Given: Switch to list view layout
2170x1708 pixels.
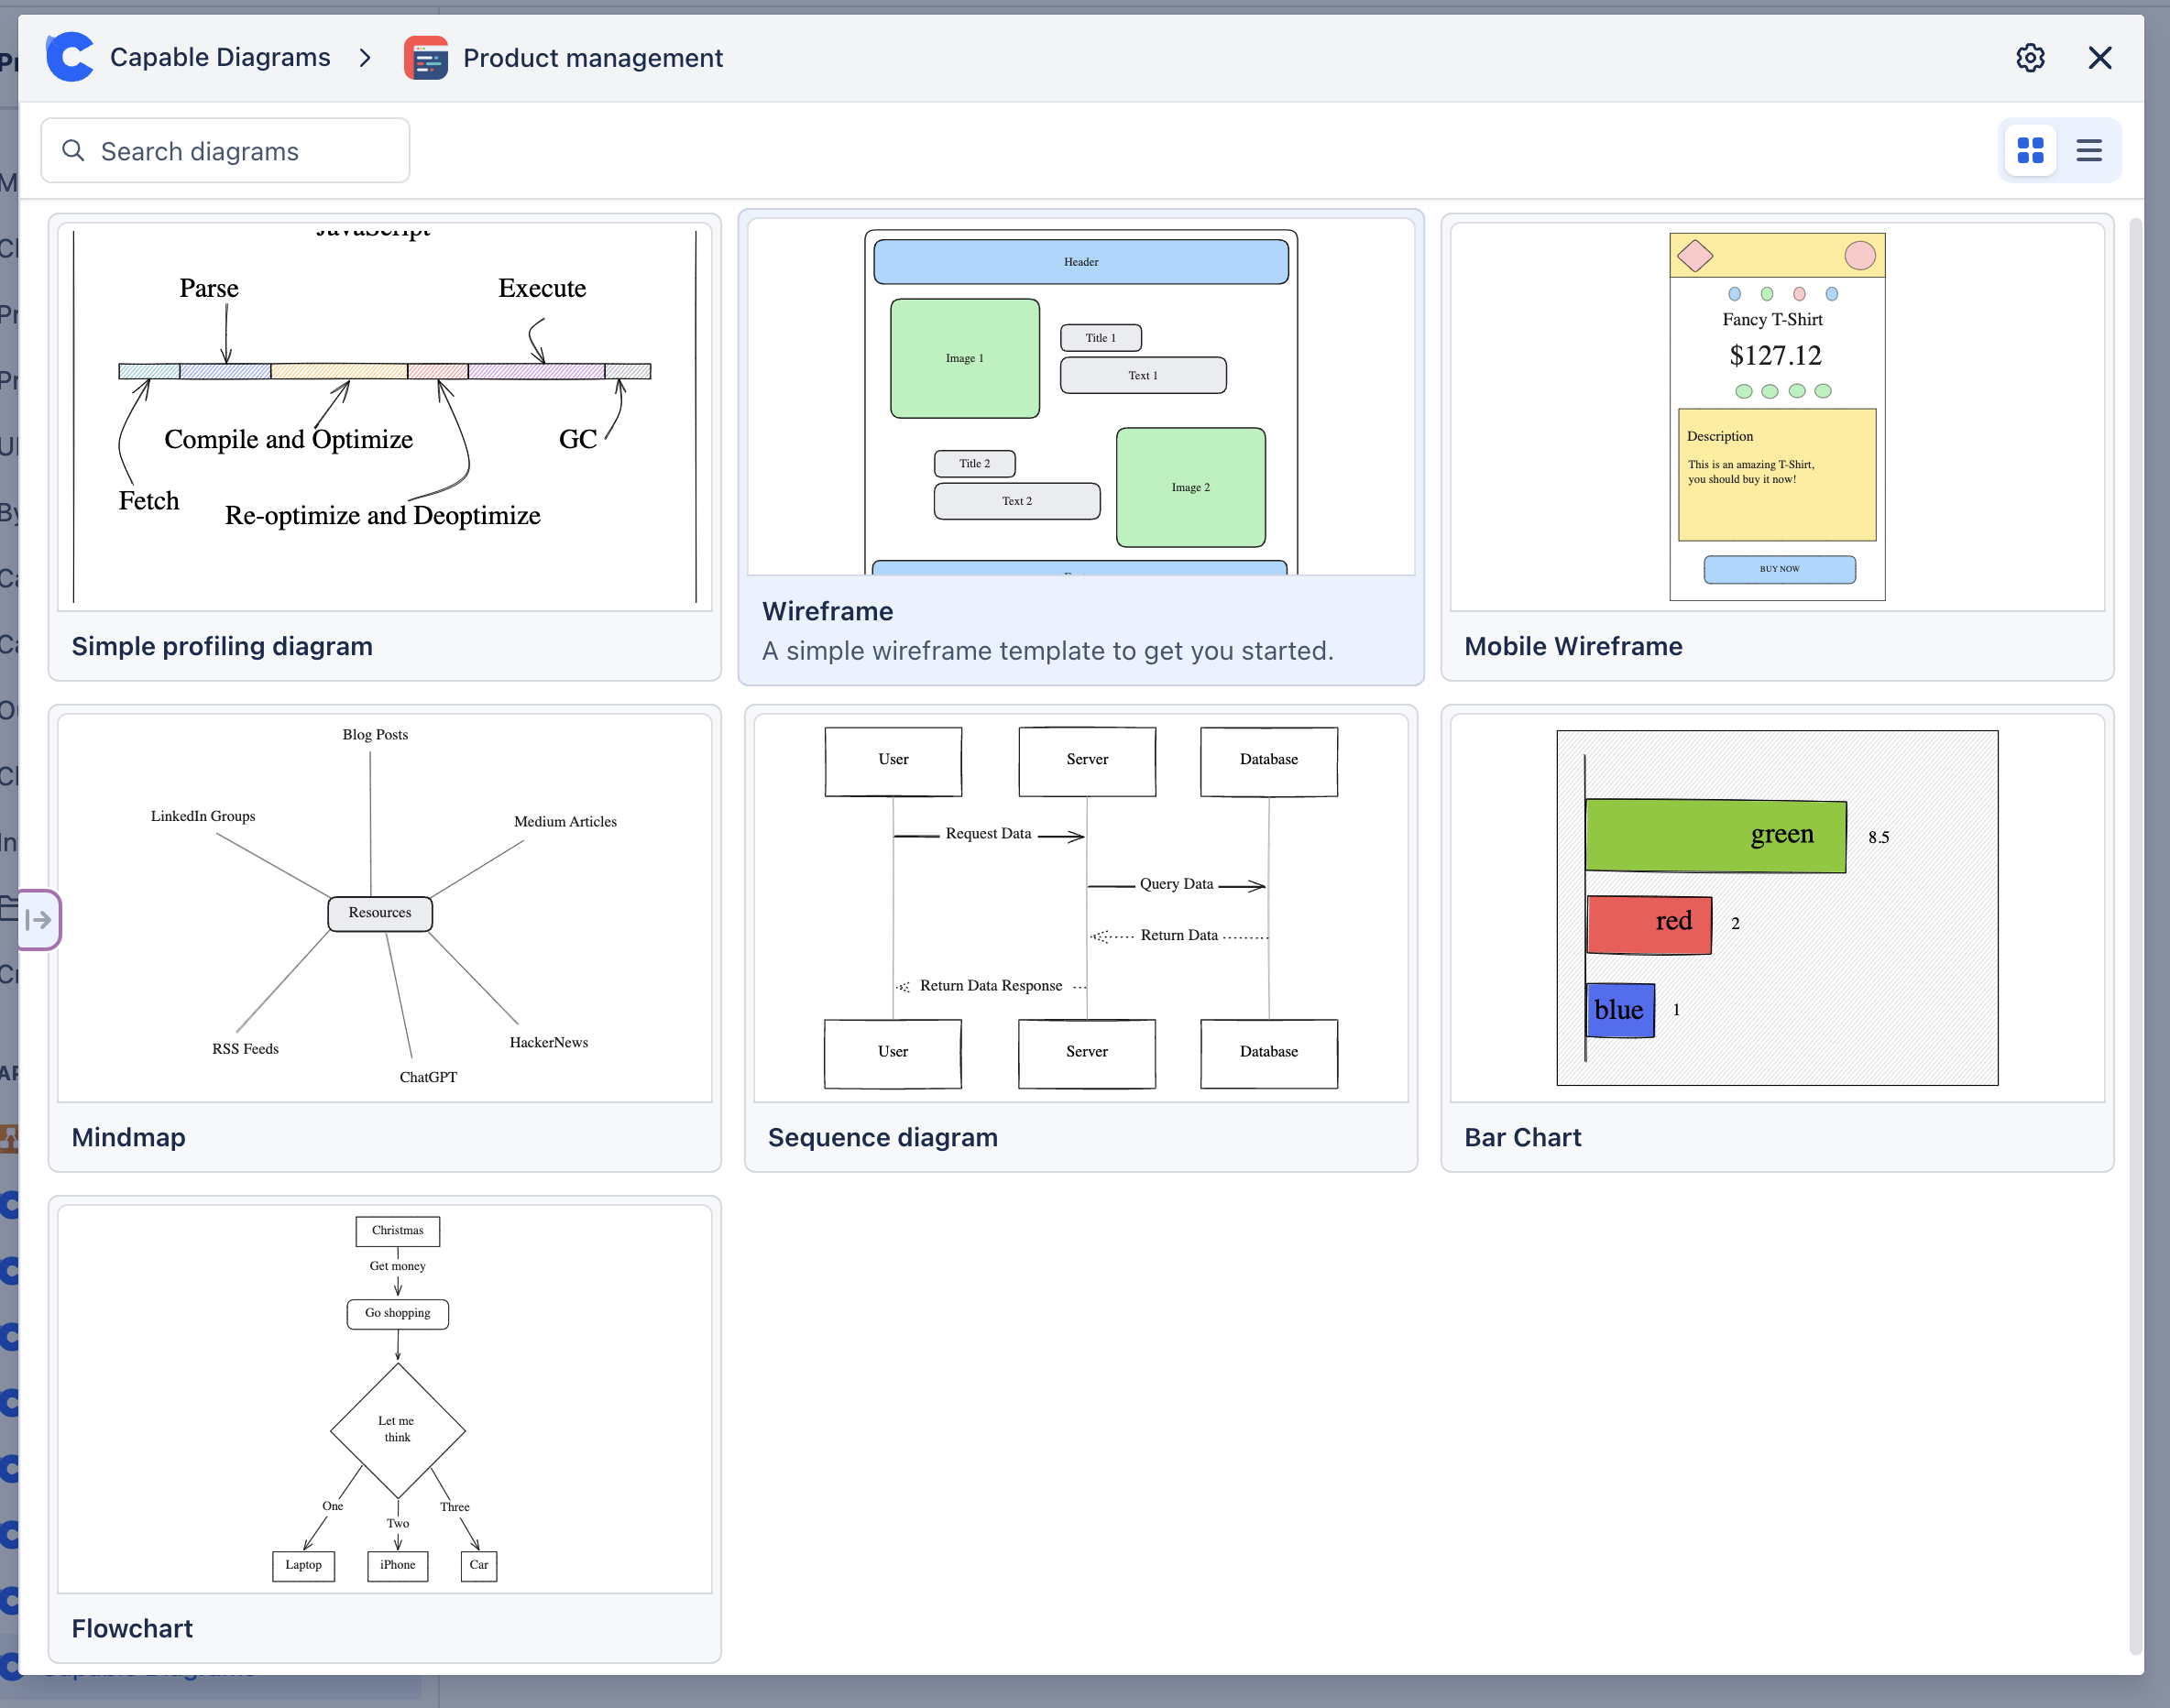Looking at the screenshot, I should point(2089,151).
